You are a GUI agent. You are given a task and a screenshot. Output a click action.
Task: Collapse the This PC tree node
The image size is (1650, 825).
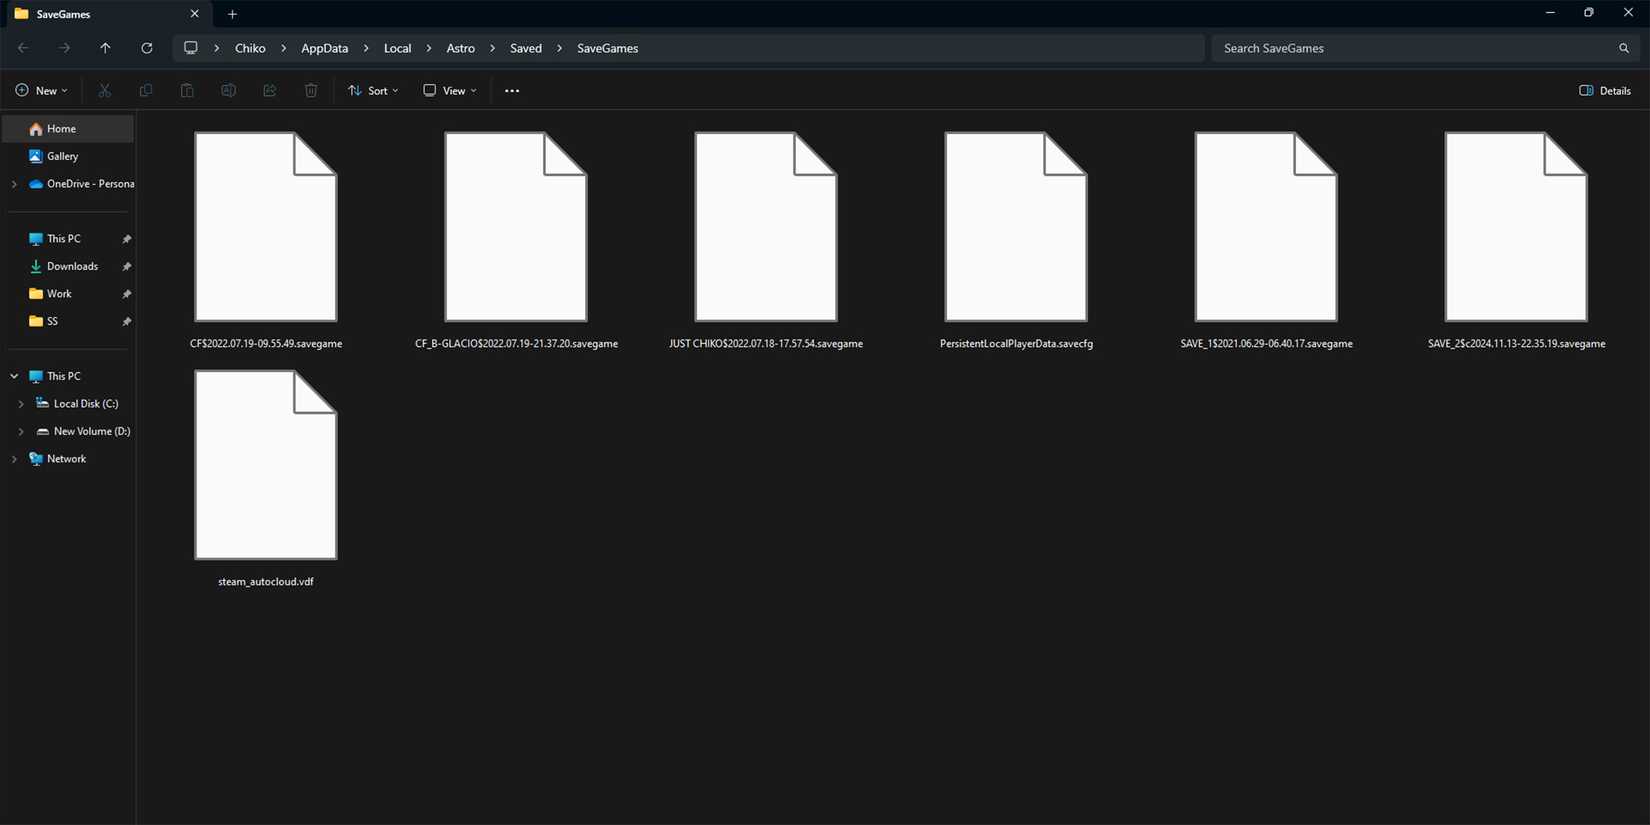point(14,376)
